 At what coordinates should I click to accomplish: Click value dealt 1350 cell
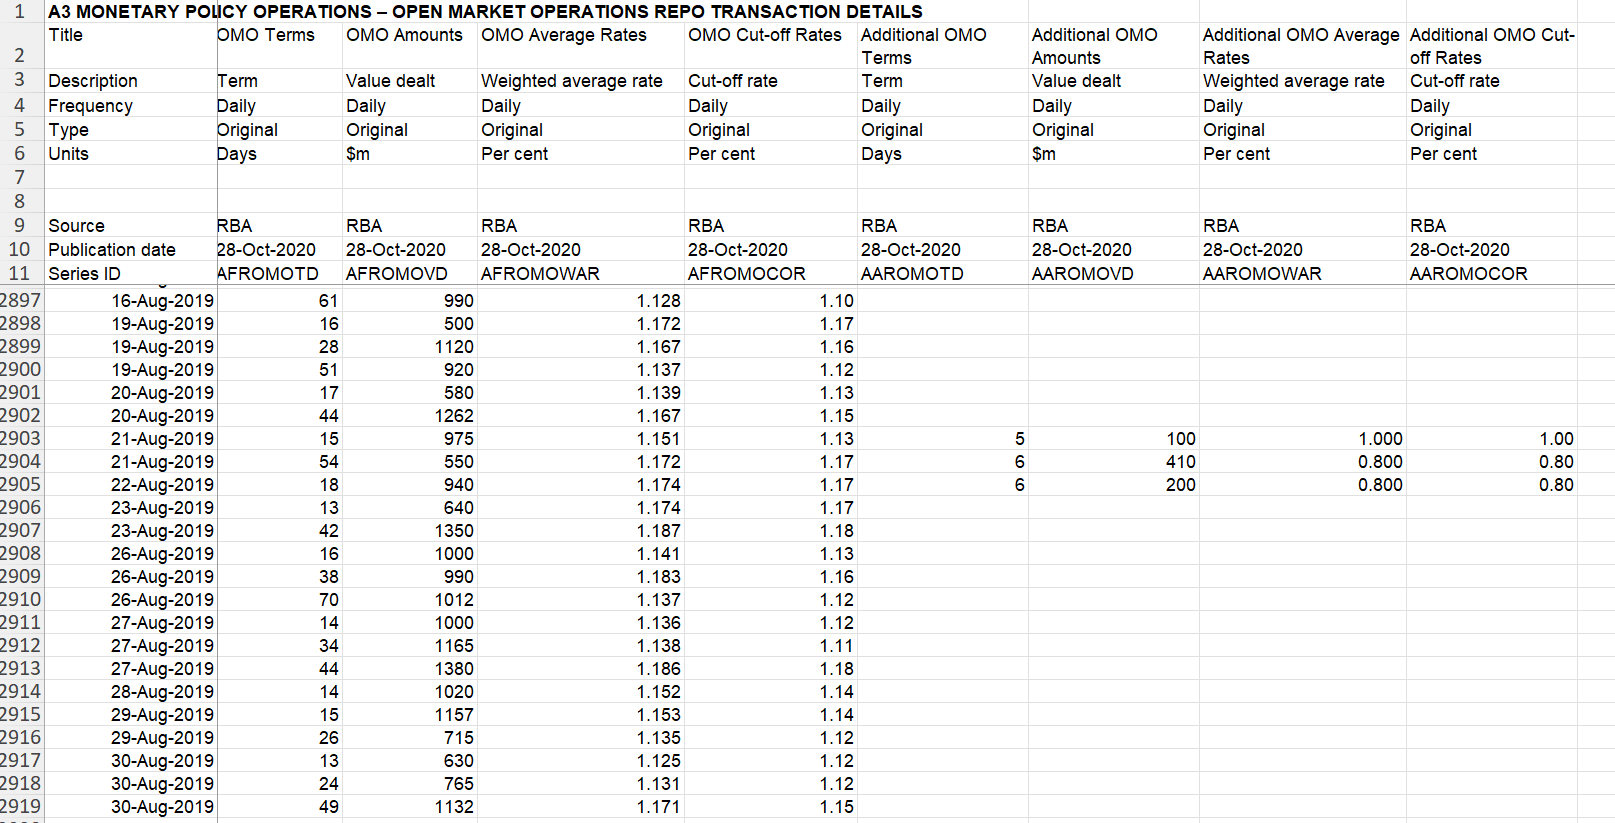pyautogui.click(x=410, y=530)
